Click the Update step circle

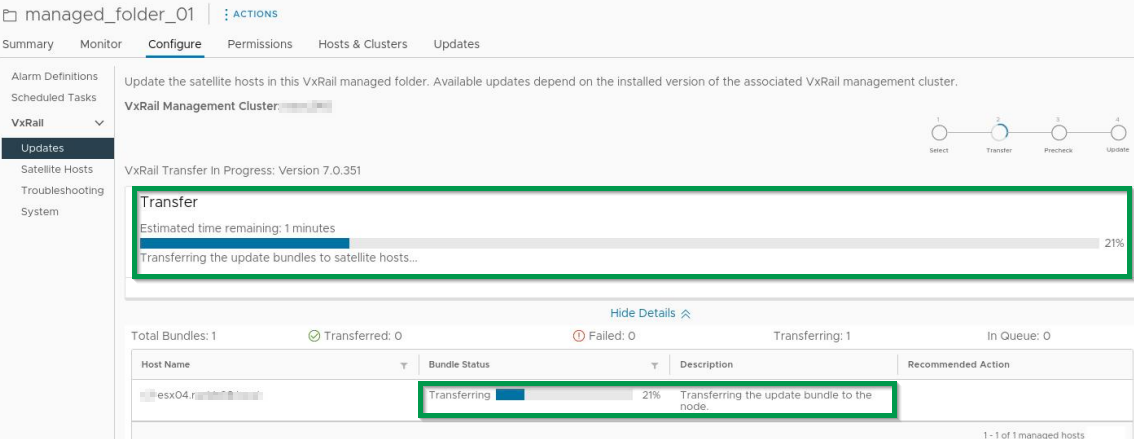(x=1117, y=132)
